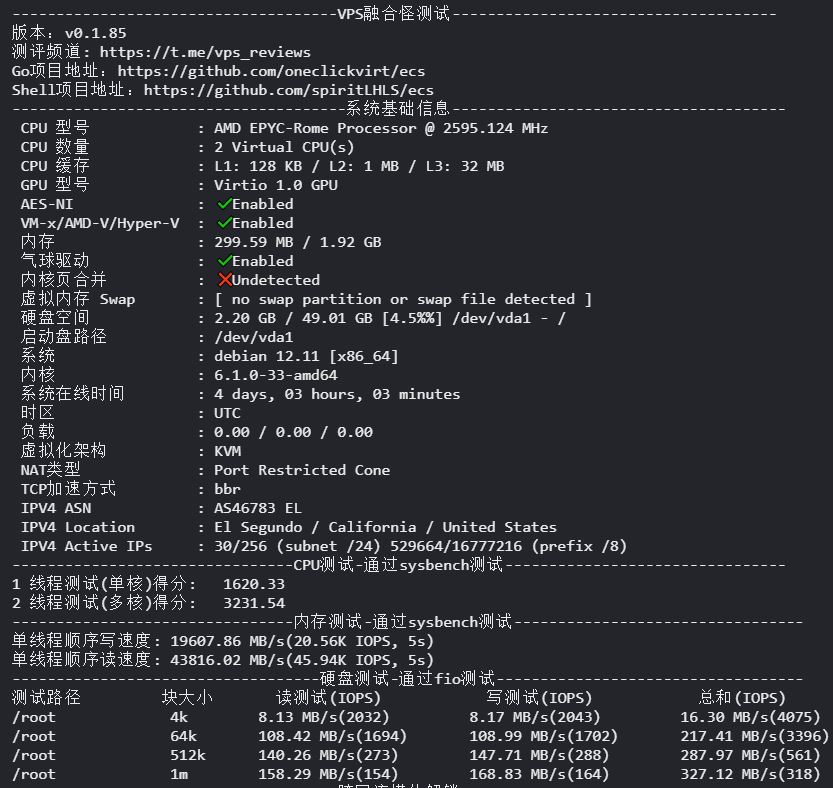
Task: Click the version text v0.1.85
Action: click(96, 33)
